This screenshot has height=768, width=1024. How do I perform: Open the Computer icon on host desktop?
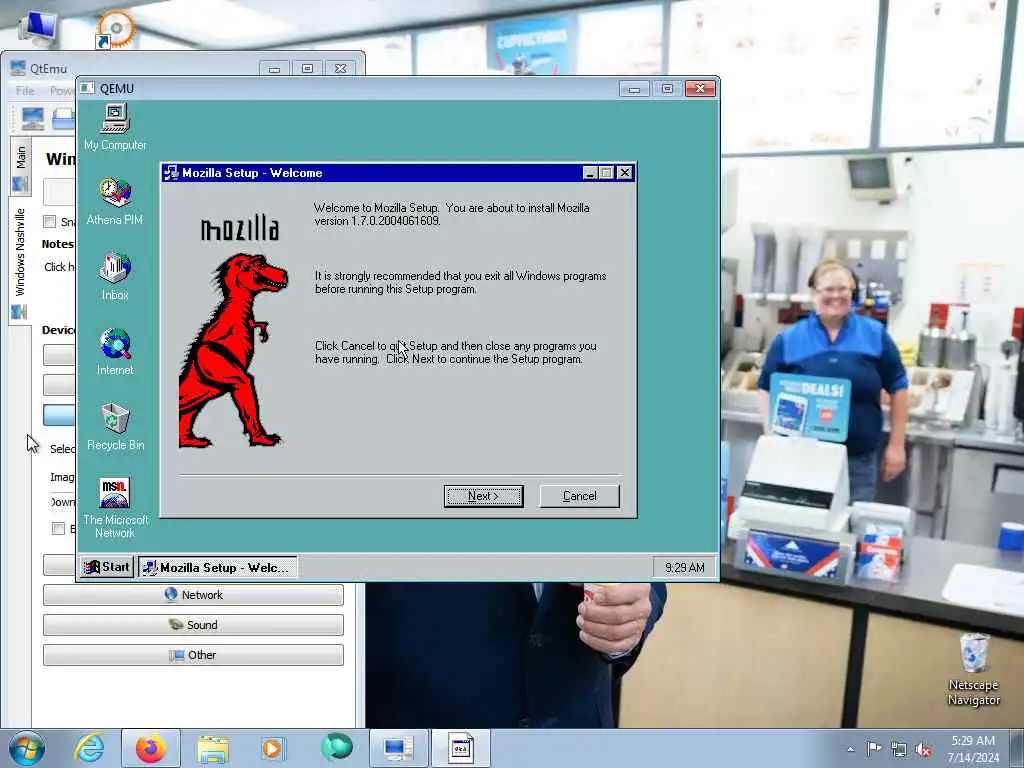38,29
